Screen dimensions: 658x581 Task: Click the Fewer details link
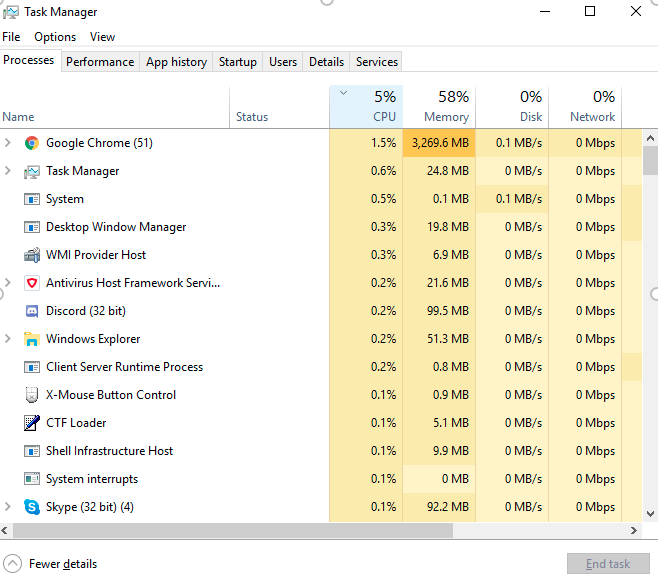coord(63,564)
